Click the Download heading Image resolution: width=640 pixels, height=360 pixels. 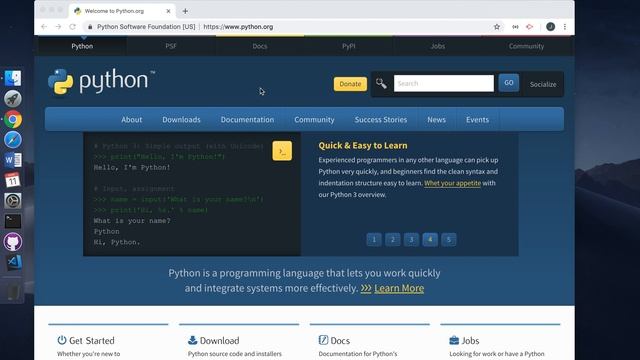point(220,340)
